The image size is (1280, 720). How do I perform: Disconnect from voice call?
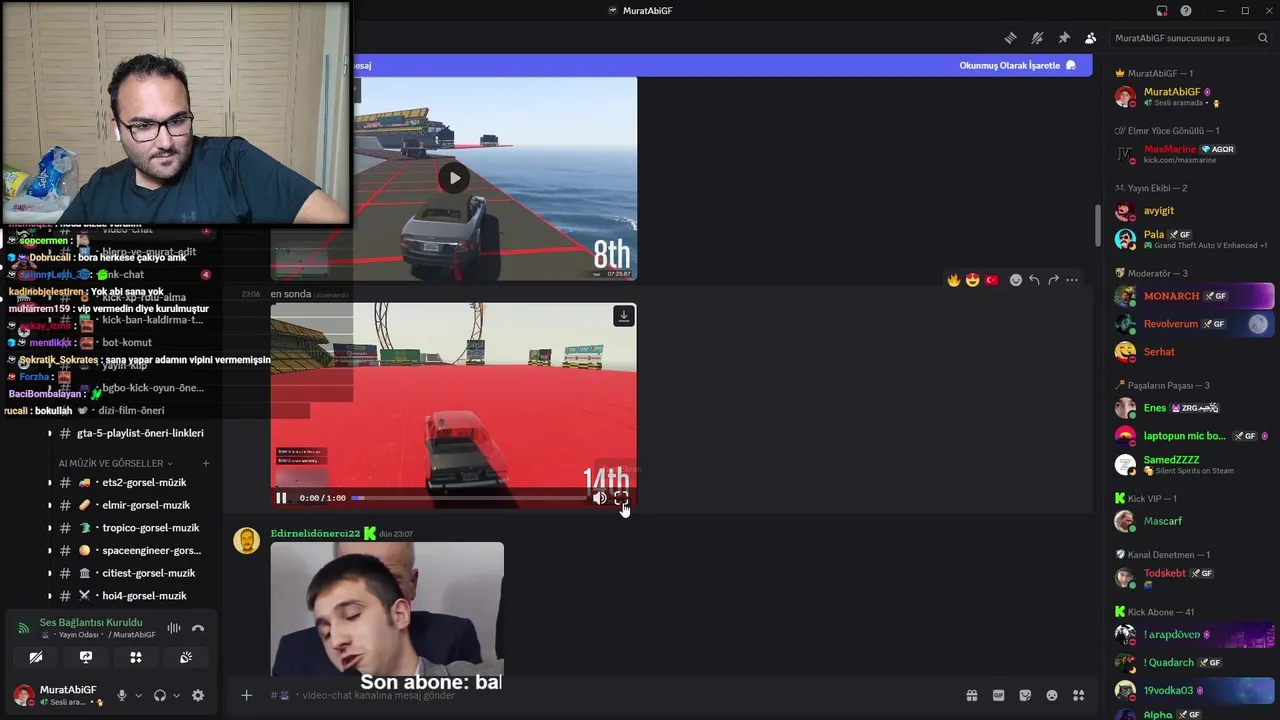pyautogui.click(x=198, y=628)
